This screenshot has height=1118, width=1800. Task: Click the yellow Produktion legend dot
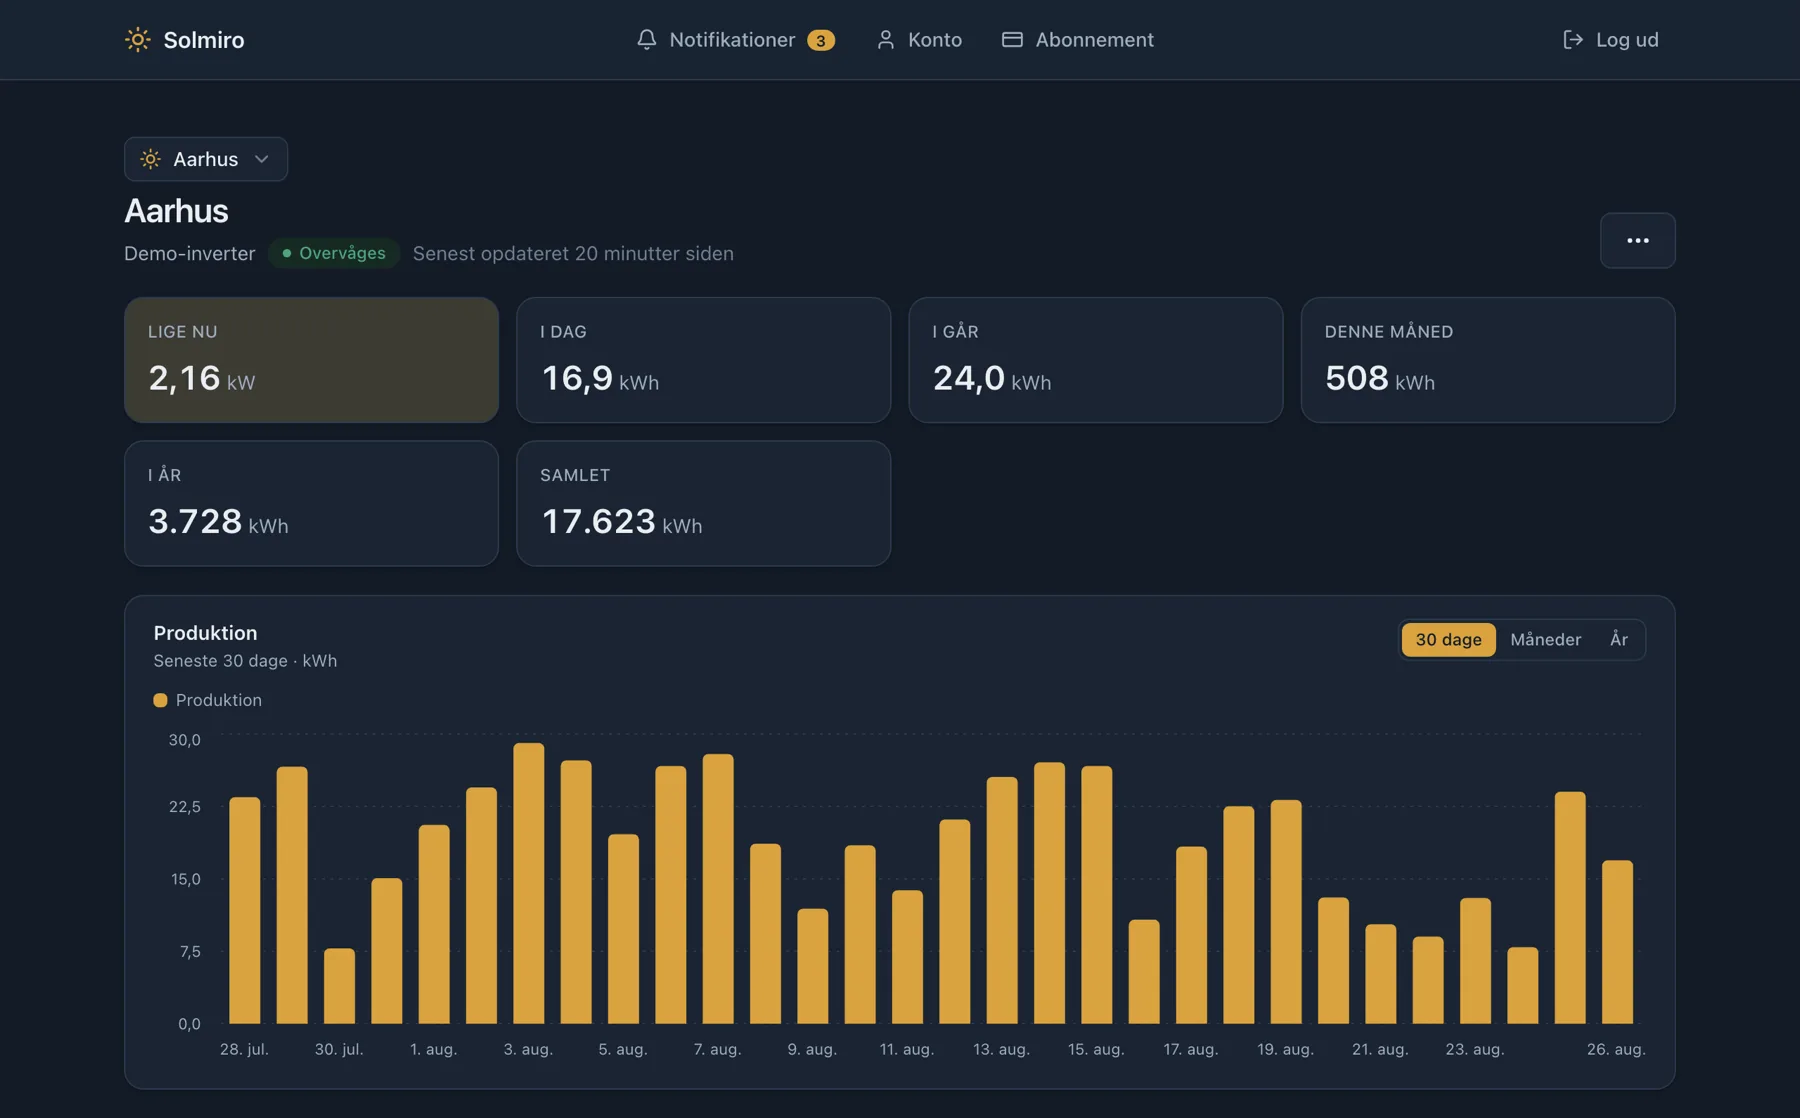(160, 700)
